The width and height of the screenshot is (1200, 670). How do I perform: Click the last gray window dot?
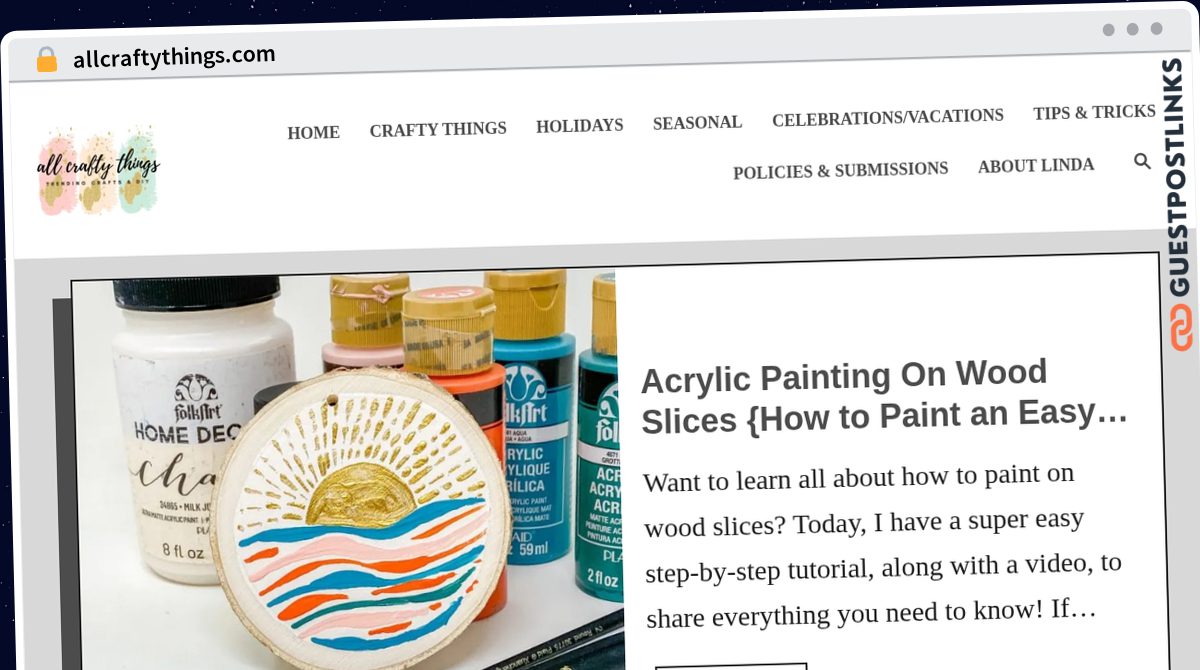1156,28
